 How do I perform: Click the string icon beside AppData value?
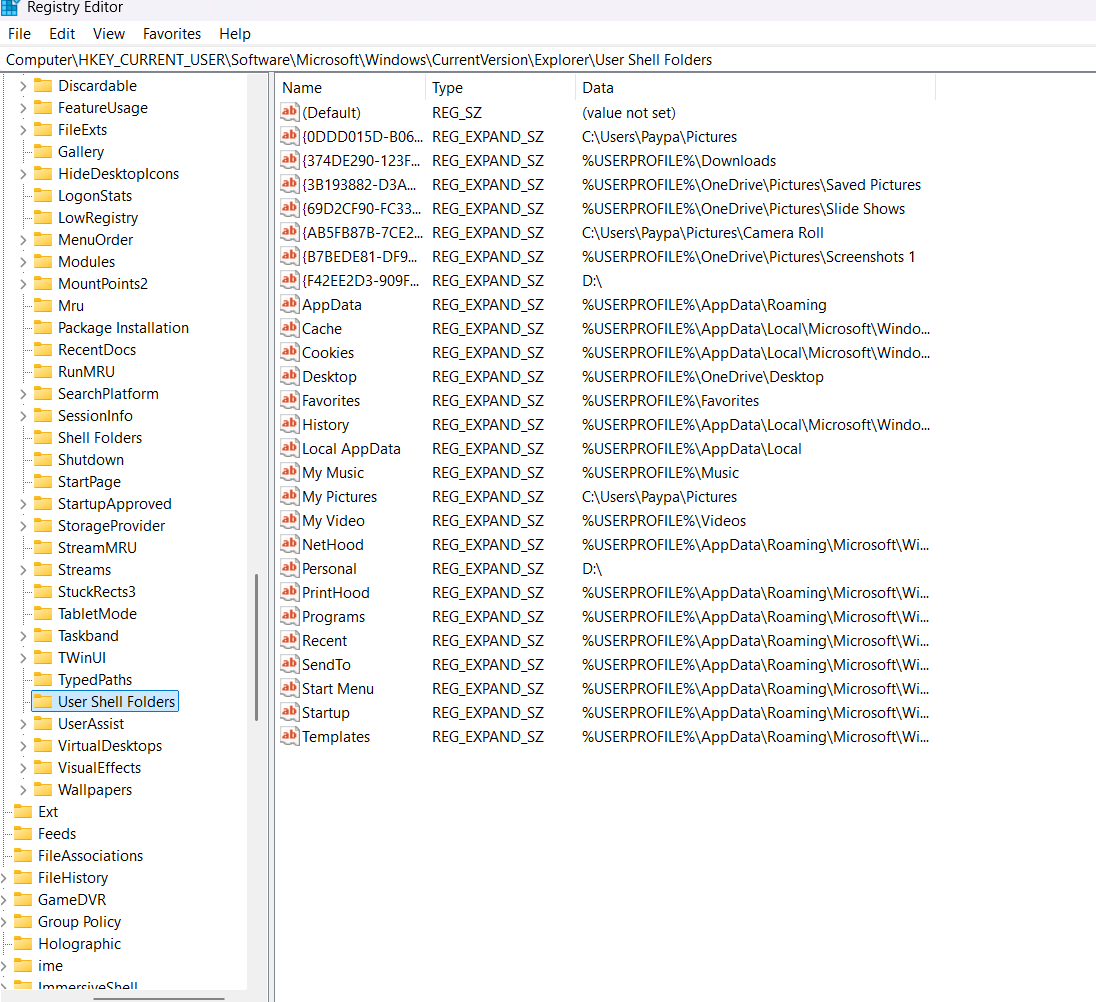click(x=289, y=304)
